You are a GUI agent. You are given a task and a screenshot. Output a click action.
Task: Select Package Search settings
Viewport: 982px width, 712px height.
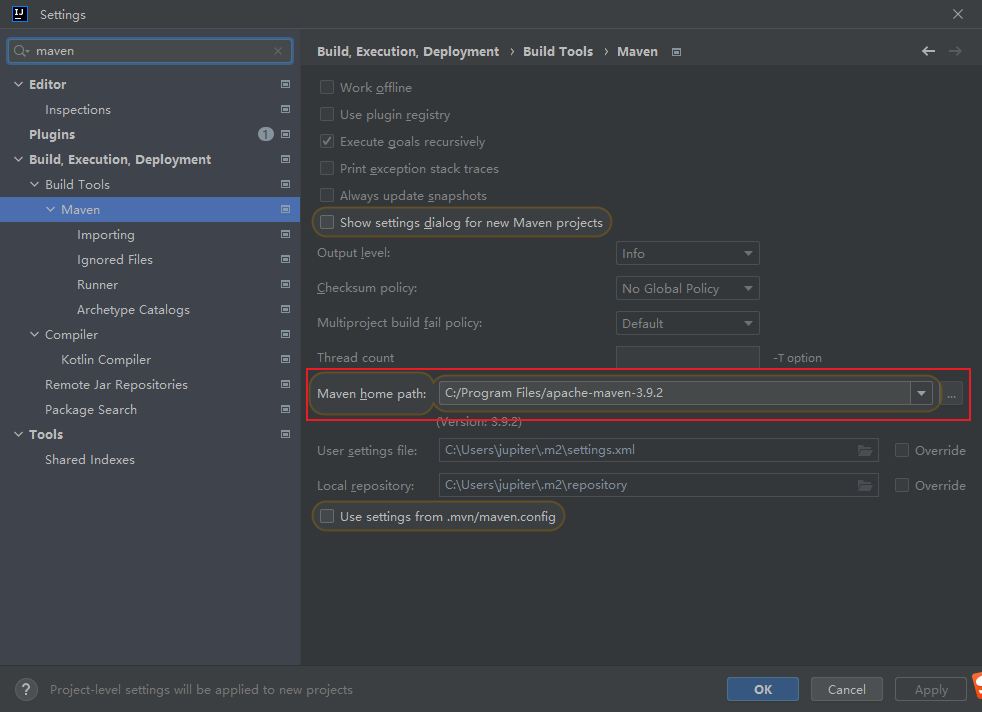pyautogui.click(x=90, y=410)
